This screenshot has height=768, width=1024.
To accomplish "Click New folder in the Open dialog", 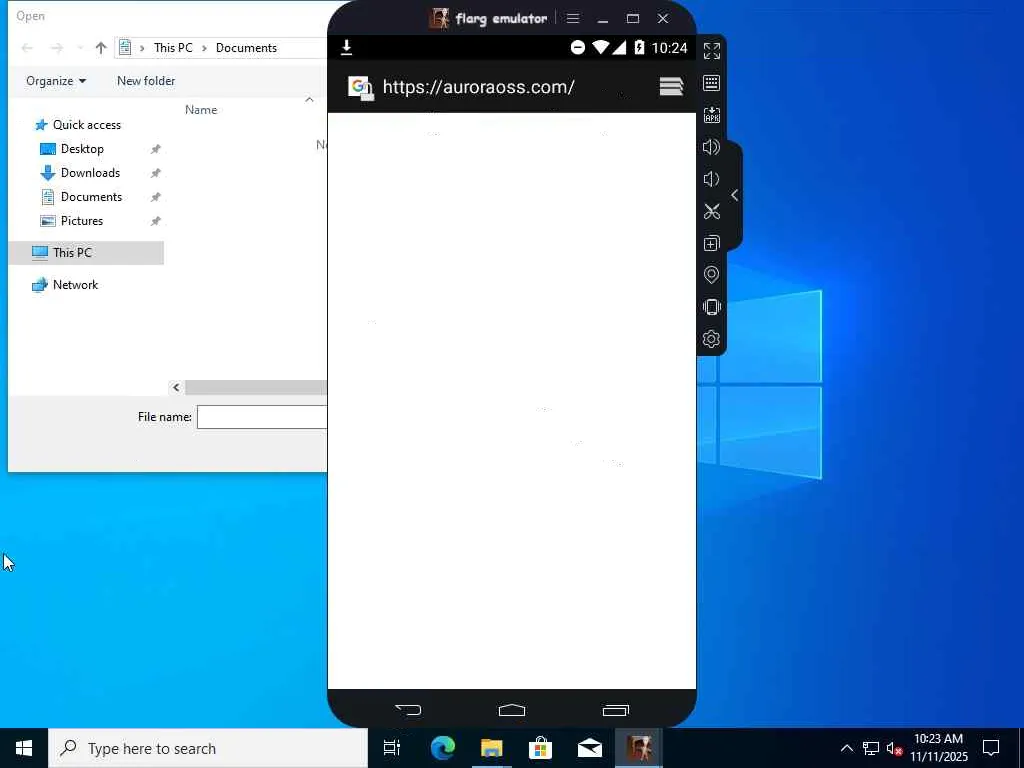I will tap(146, 81).
